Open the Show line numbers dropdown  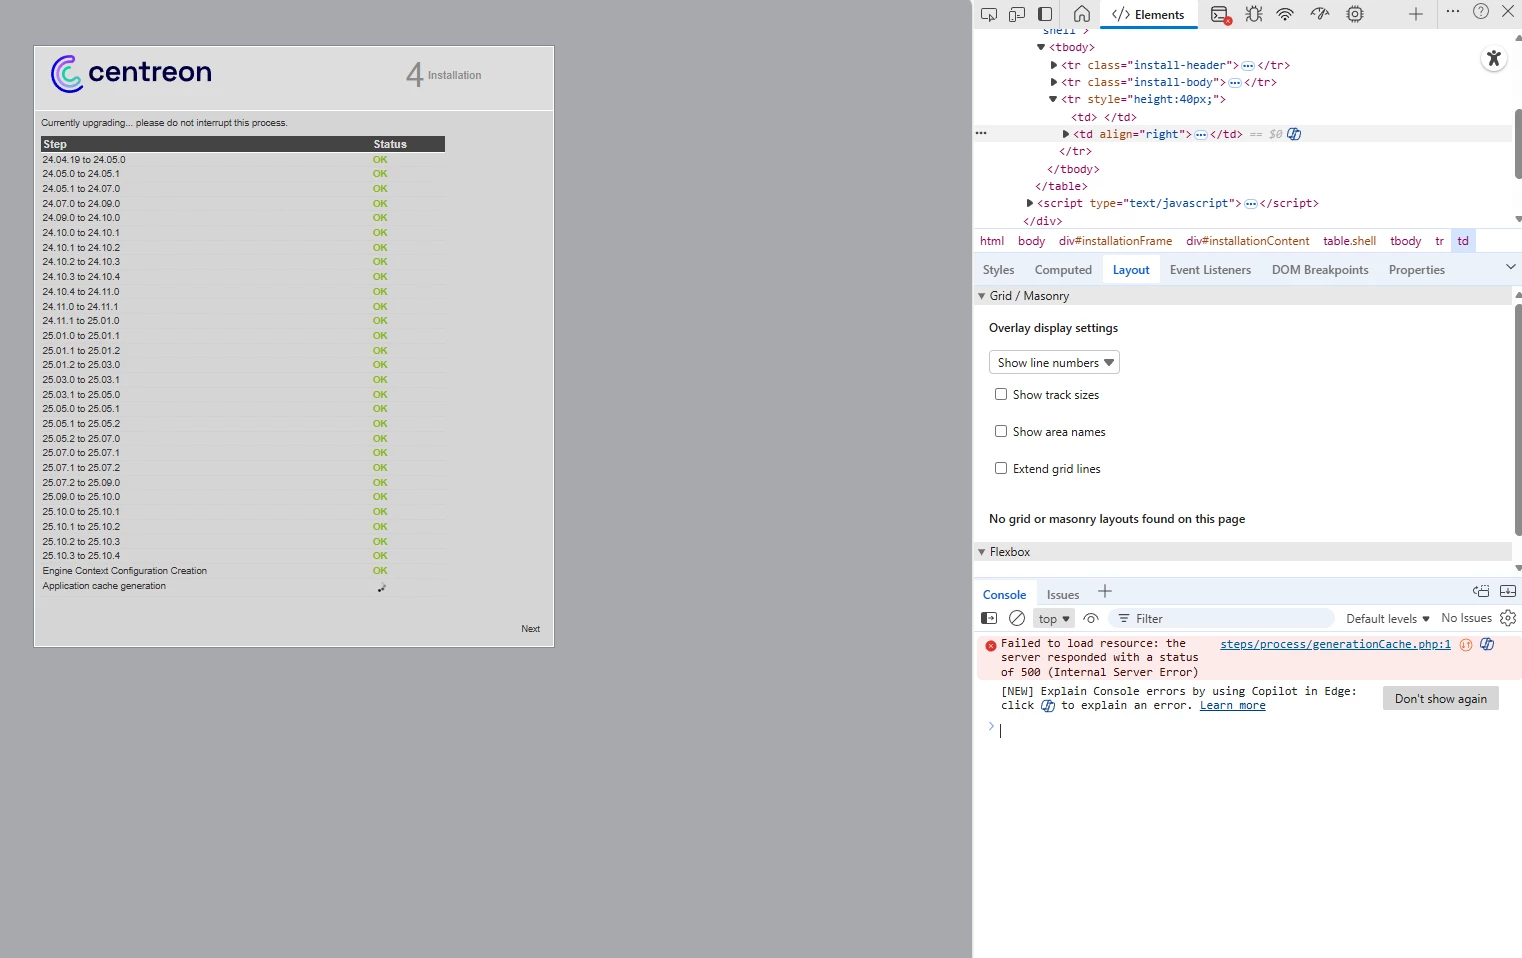[1054, 363]
